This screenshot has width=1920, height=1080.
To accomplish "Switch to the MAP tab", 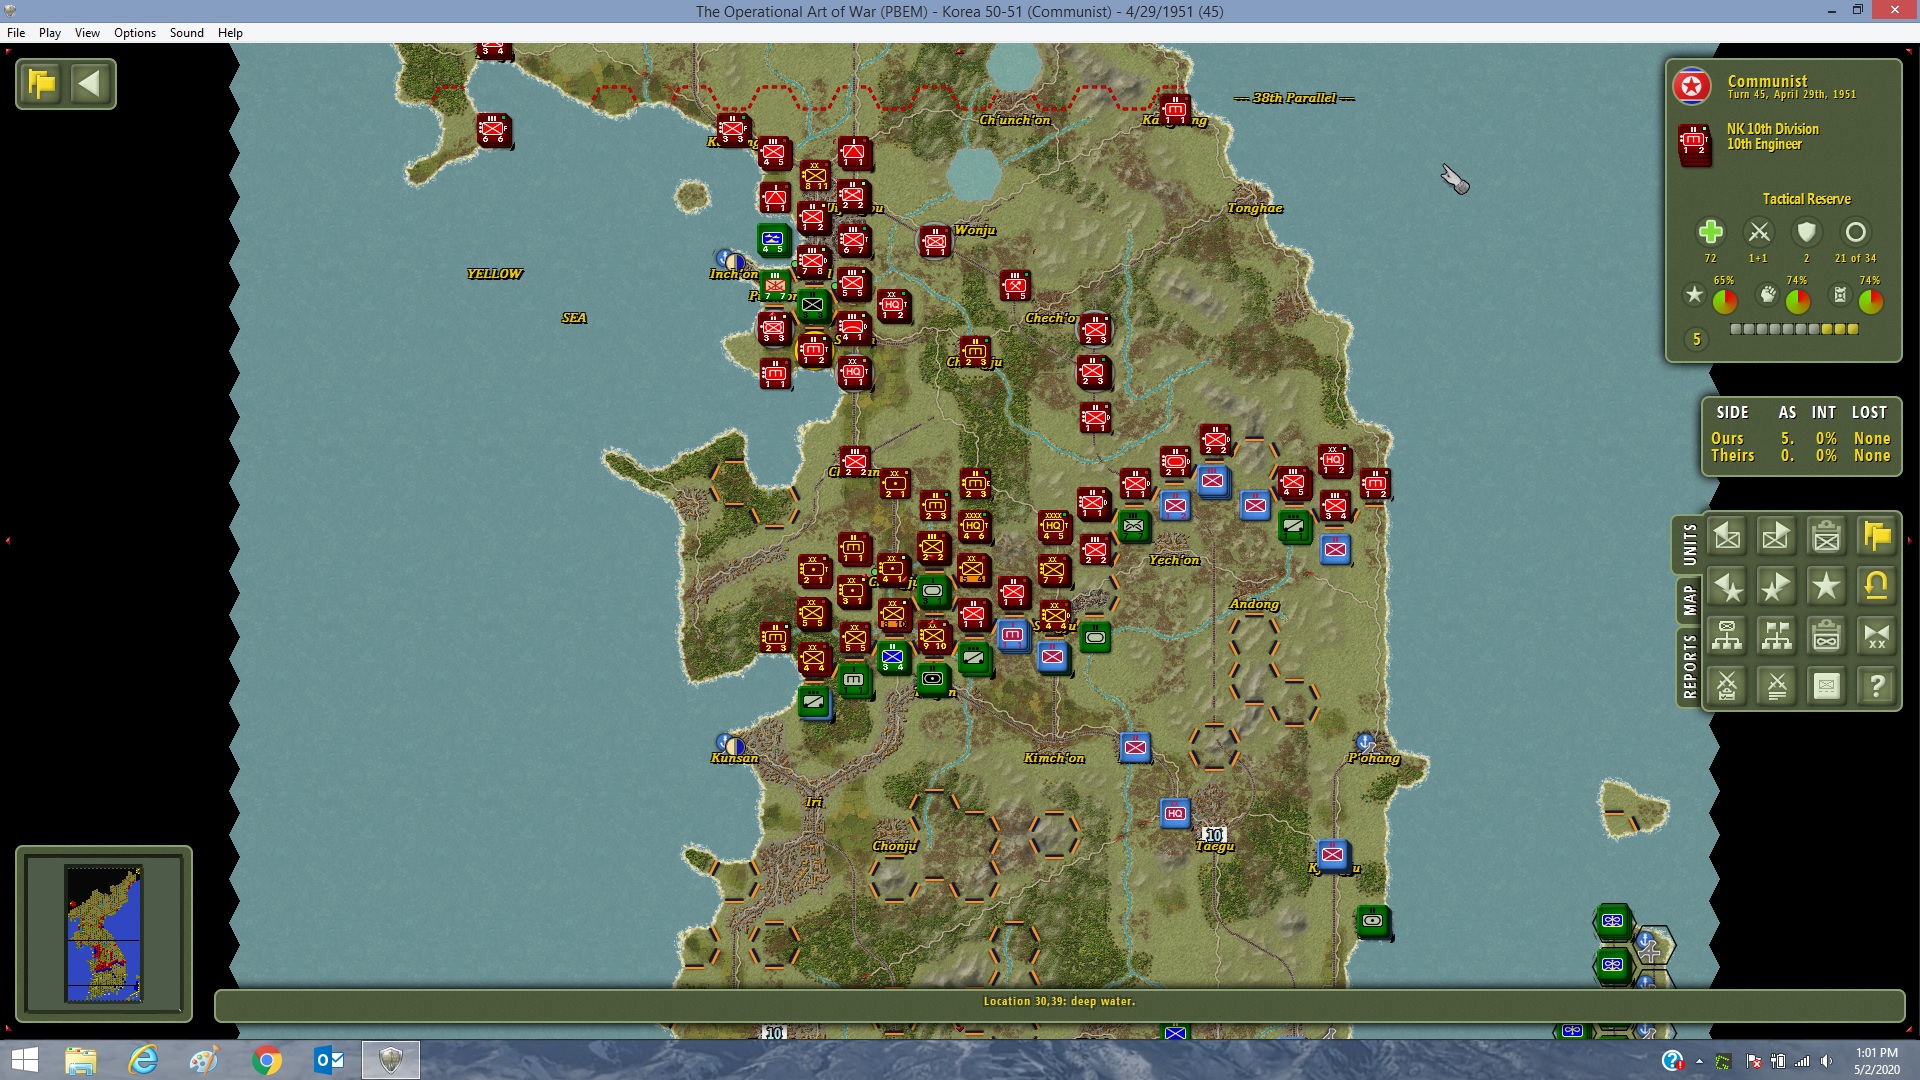I will point(1689,600).
